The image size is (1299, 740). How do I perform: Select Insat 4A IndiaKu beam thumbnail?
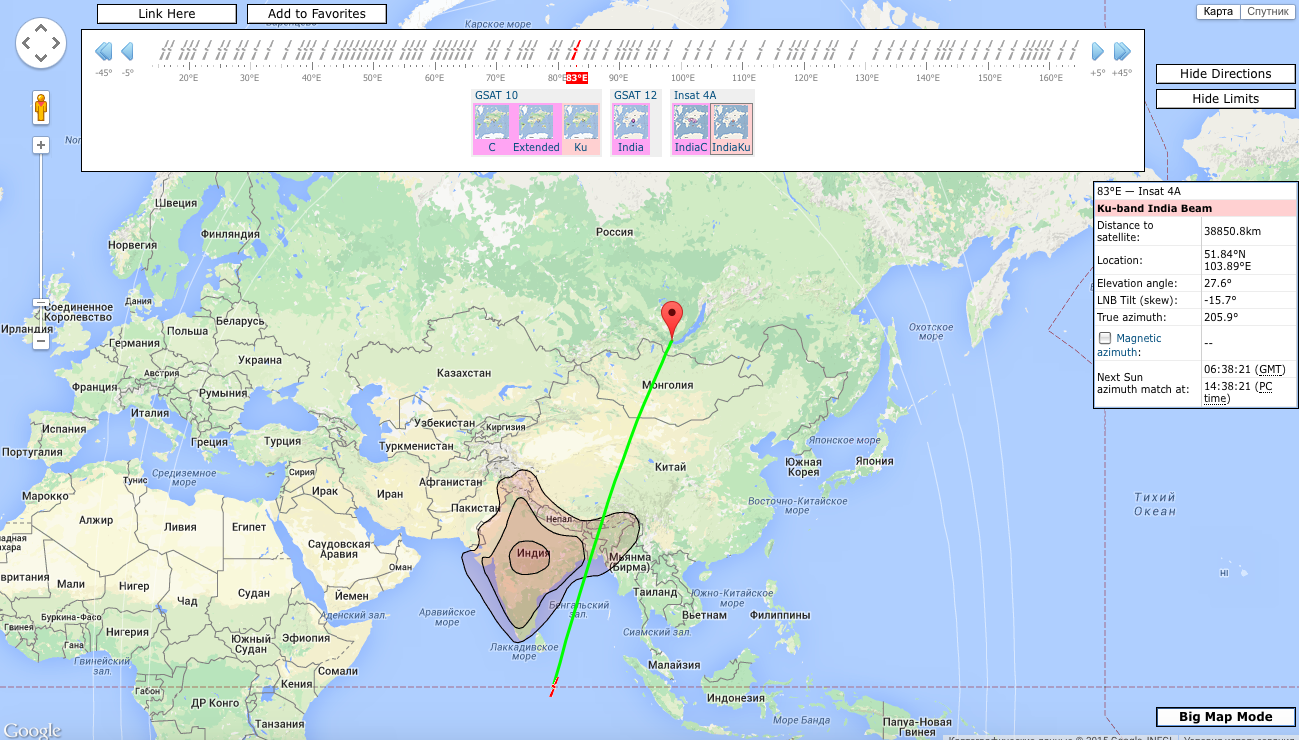coord(731,129)
